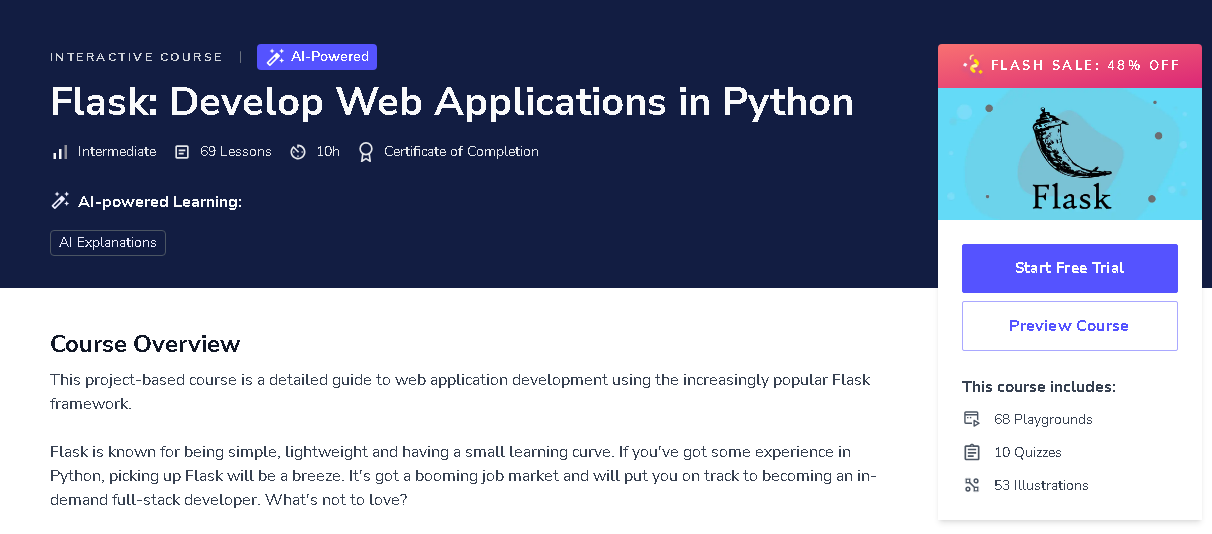Click the 69 Lessons text

tap(235, 152)
